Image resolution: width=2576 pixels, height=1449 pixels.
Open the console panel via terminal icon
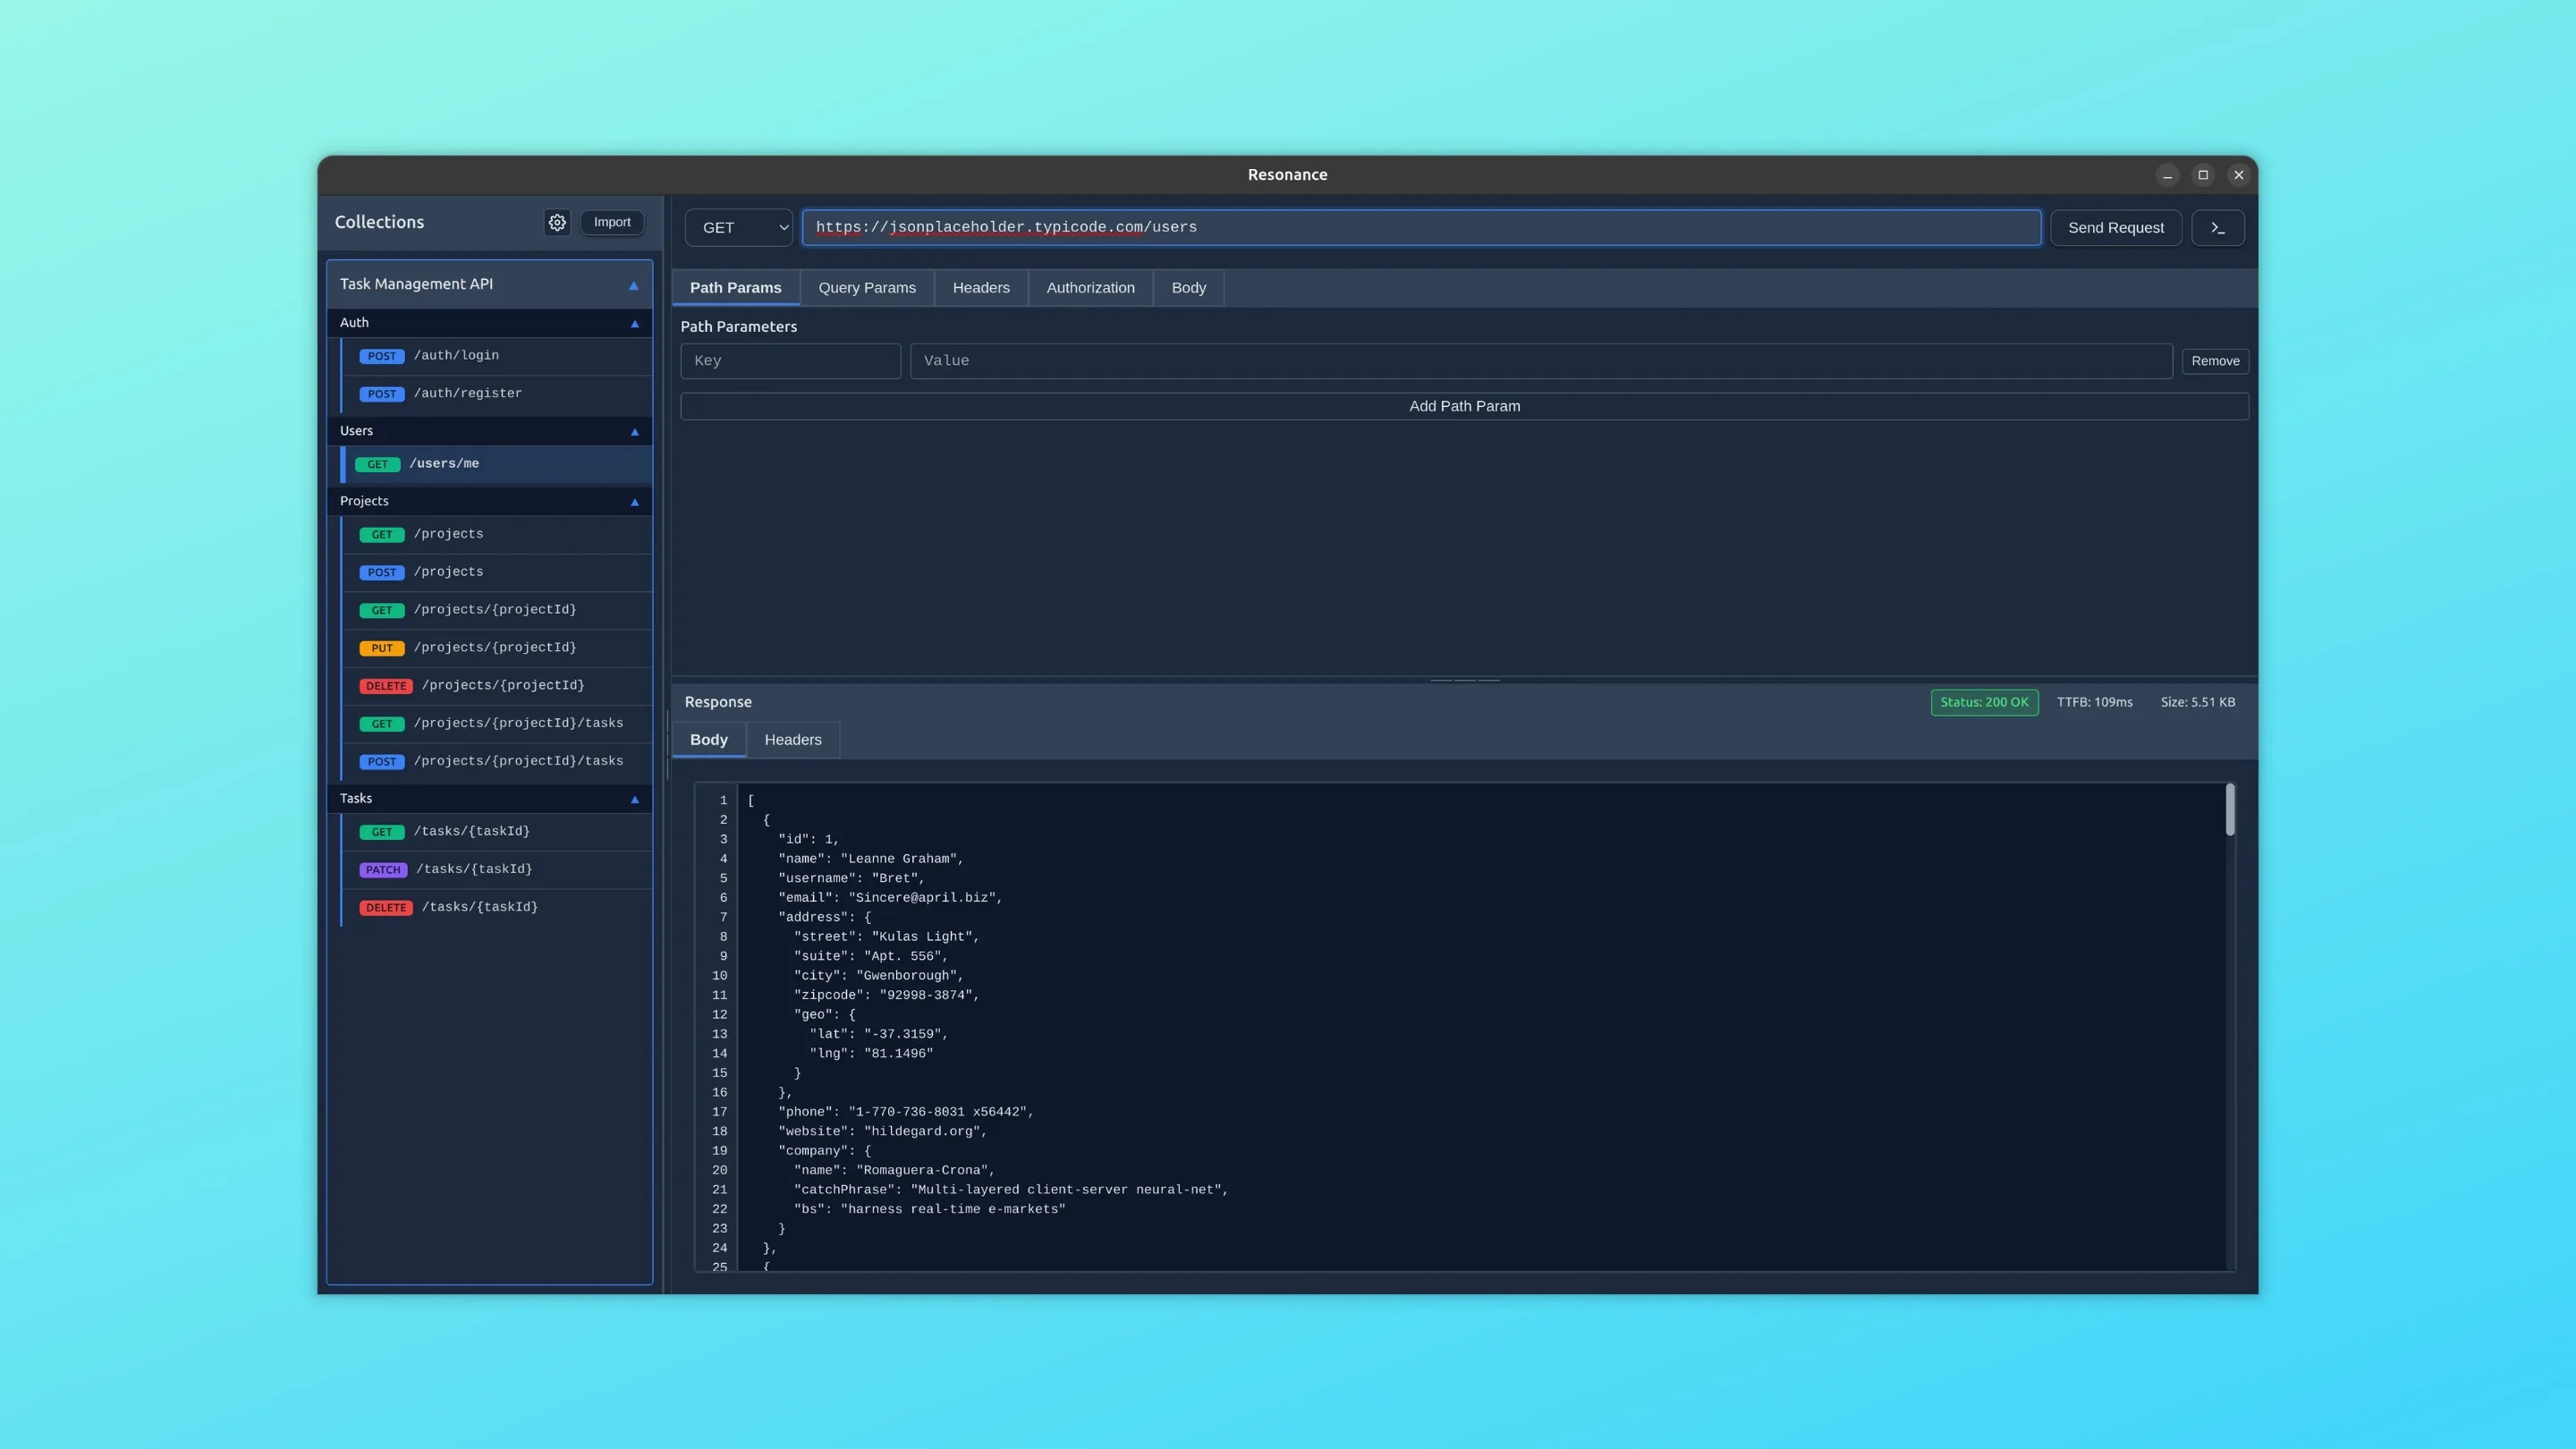click(2218, 227)
